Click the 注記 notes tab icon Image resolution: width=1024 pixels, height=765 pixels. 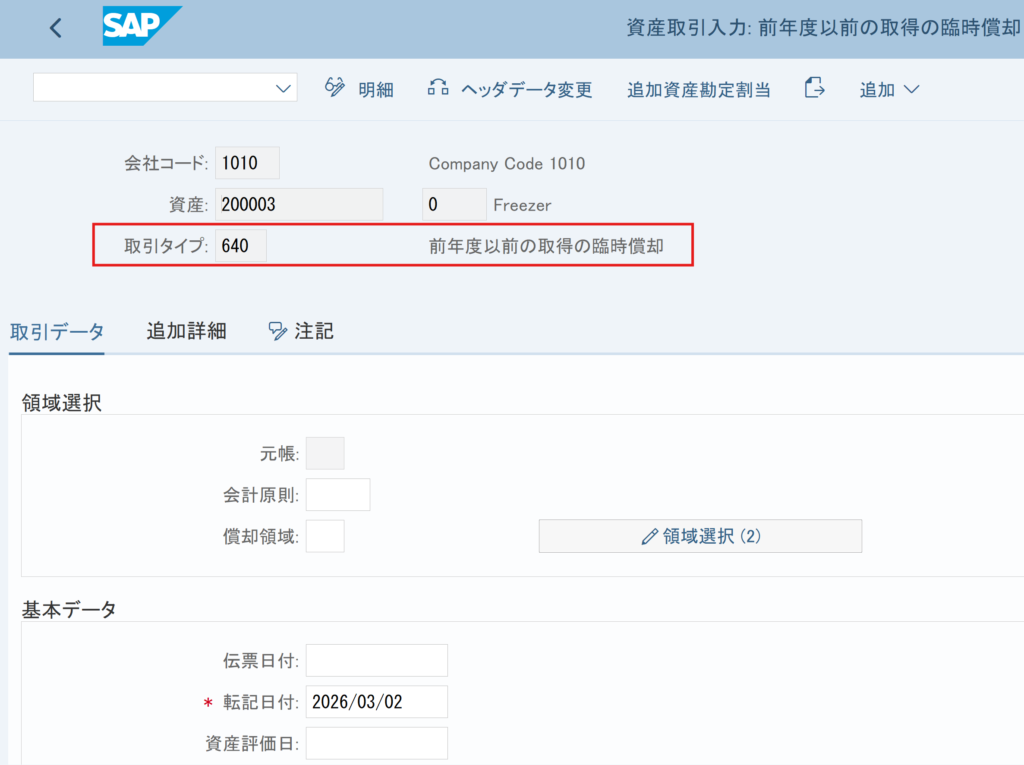[278, 331]
